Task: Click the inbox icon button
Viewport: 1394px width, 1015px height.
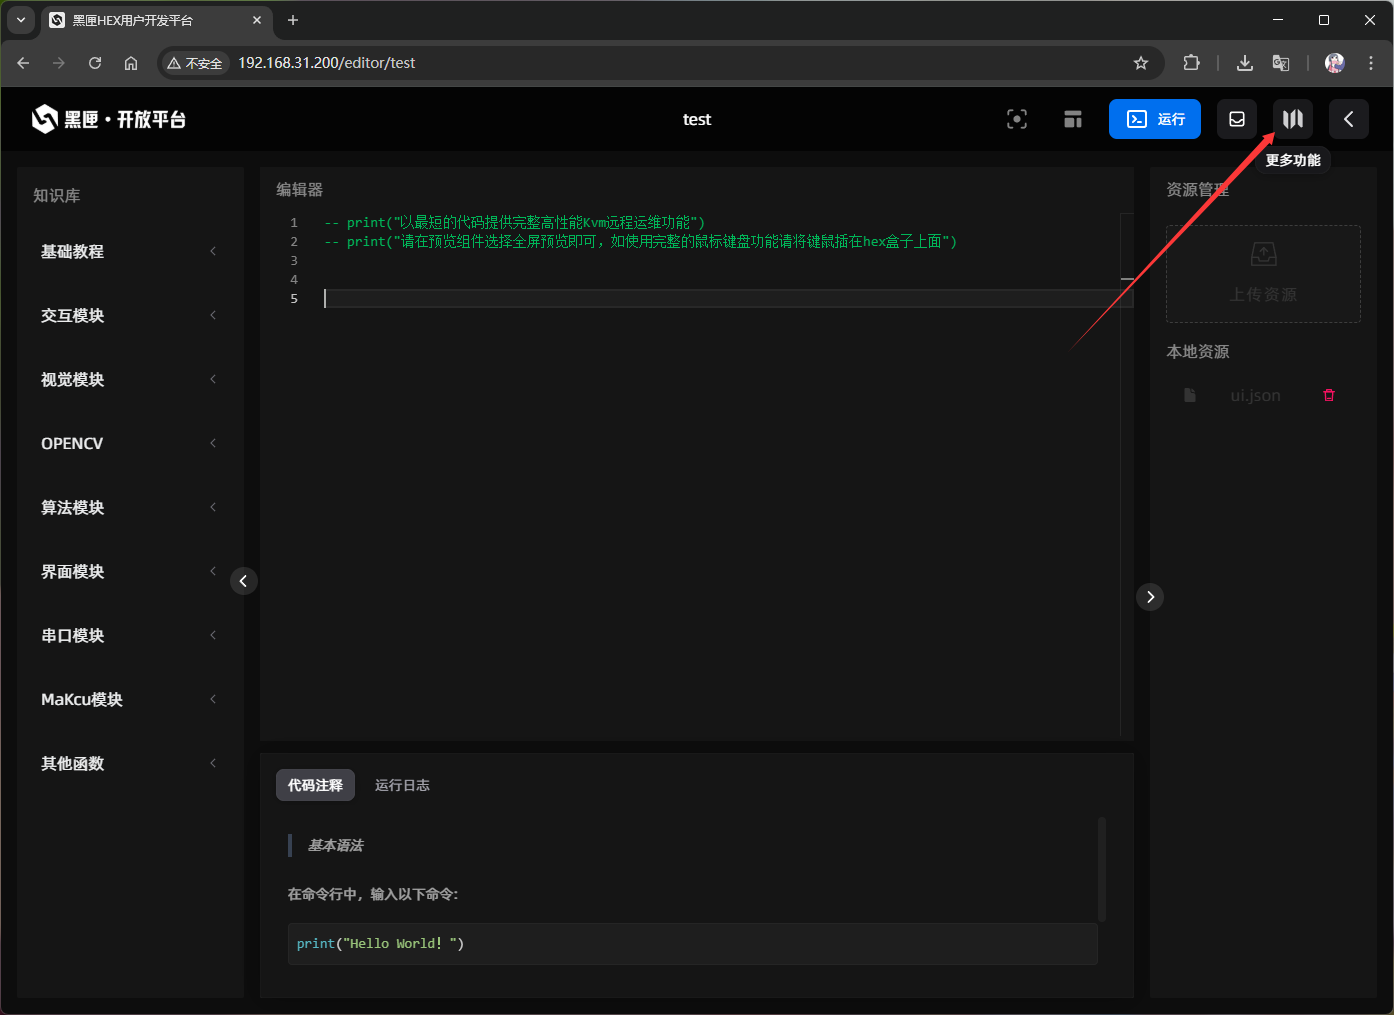Action: pyautogui.click(x=1237, y=119)
